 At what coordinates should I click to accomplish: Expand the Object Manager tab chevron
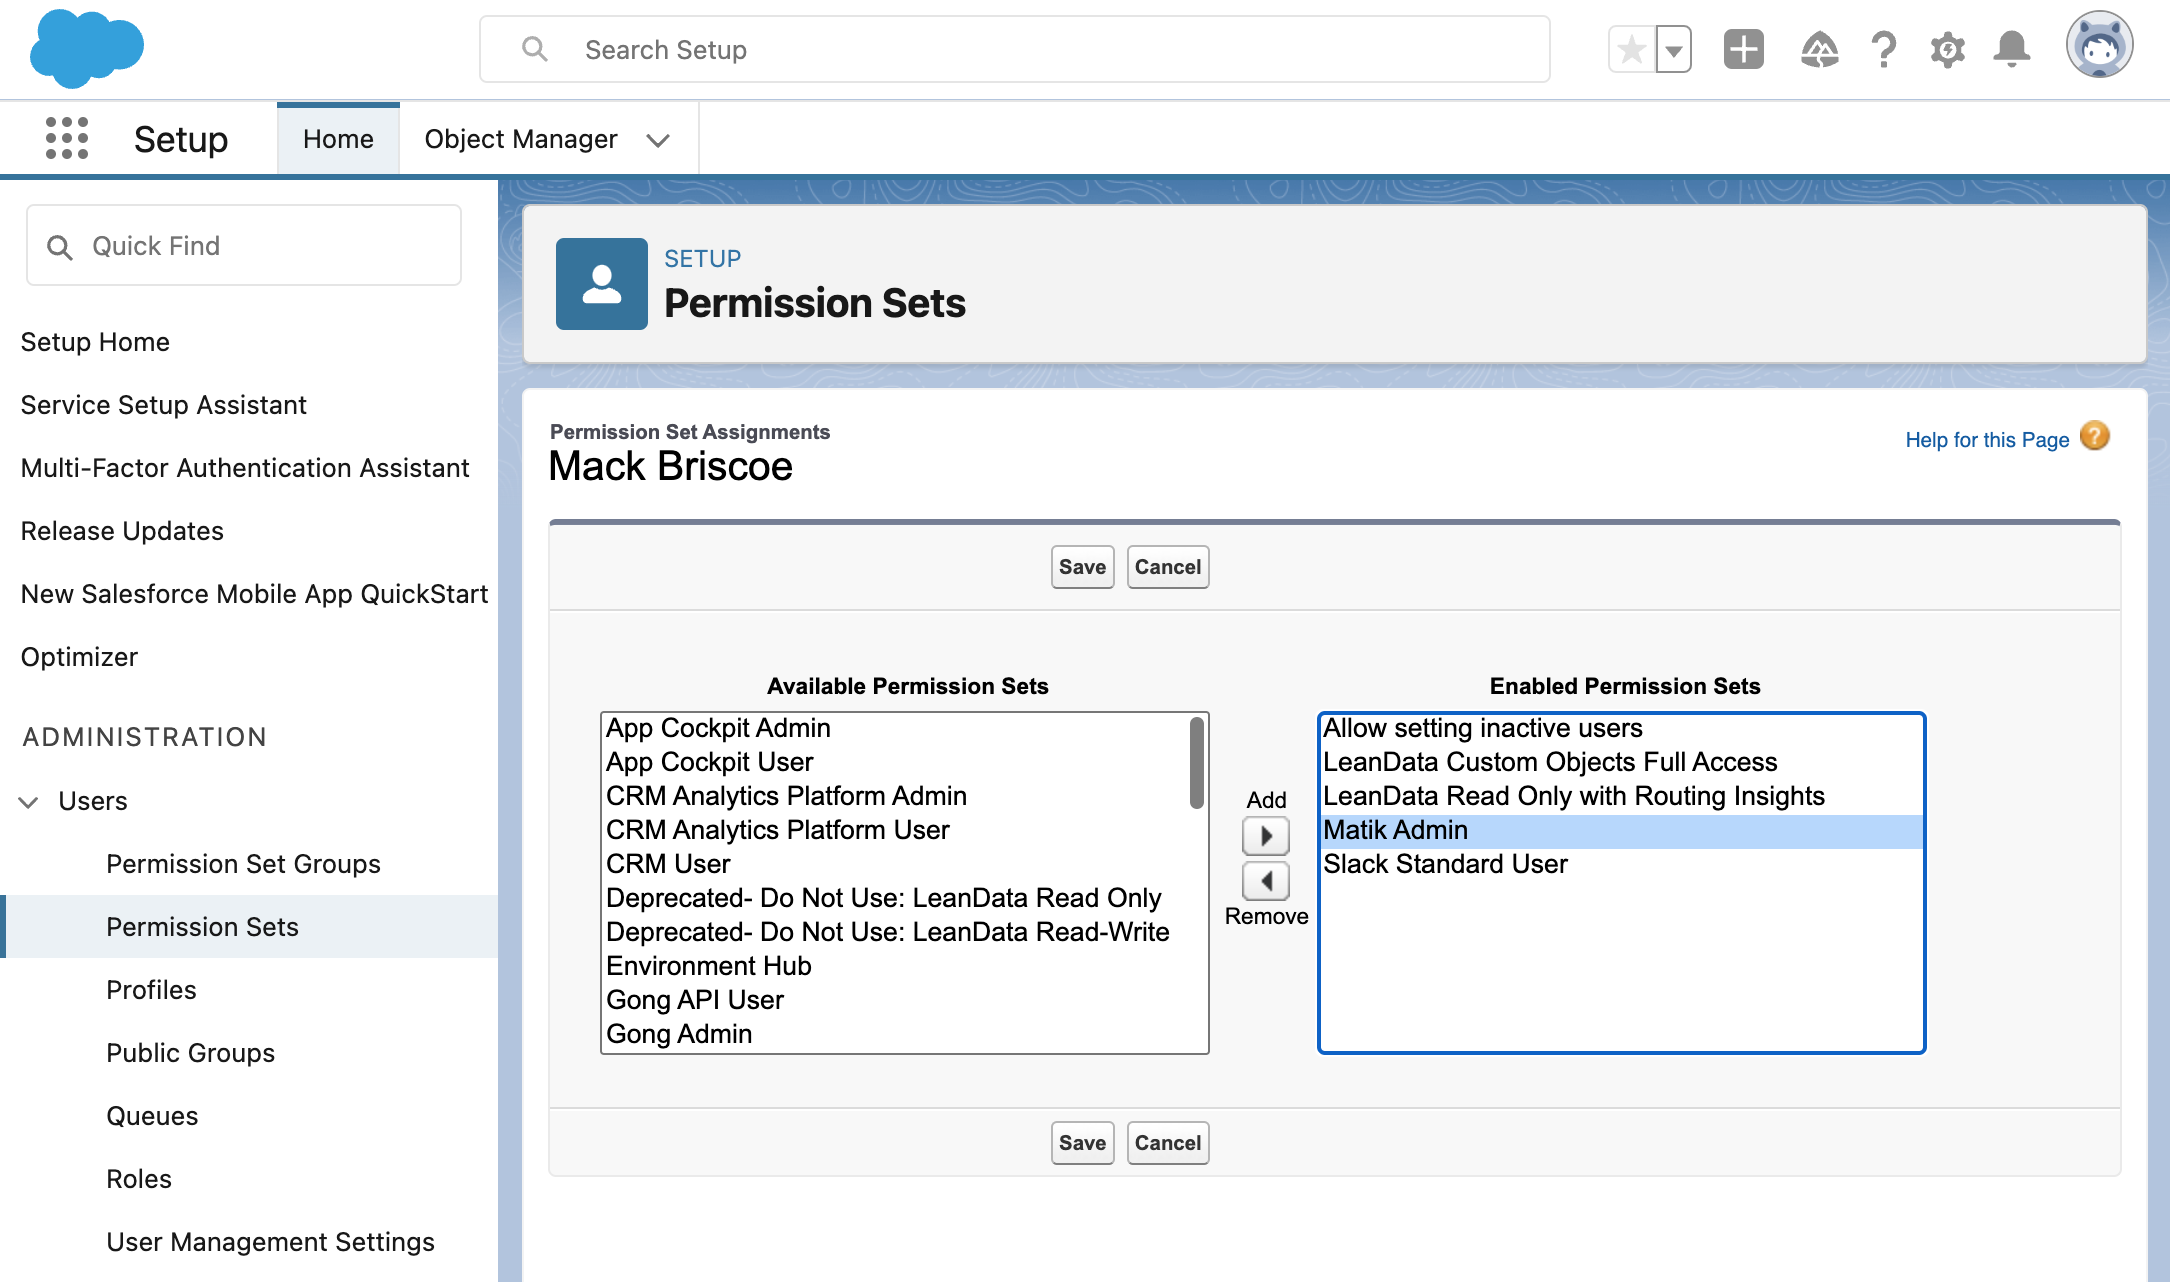[658, 141]
